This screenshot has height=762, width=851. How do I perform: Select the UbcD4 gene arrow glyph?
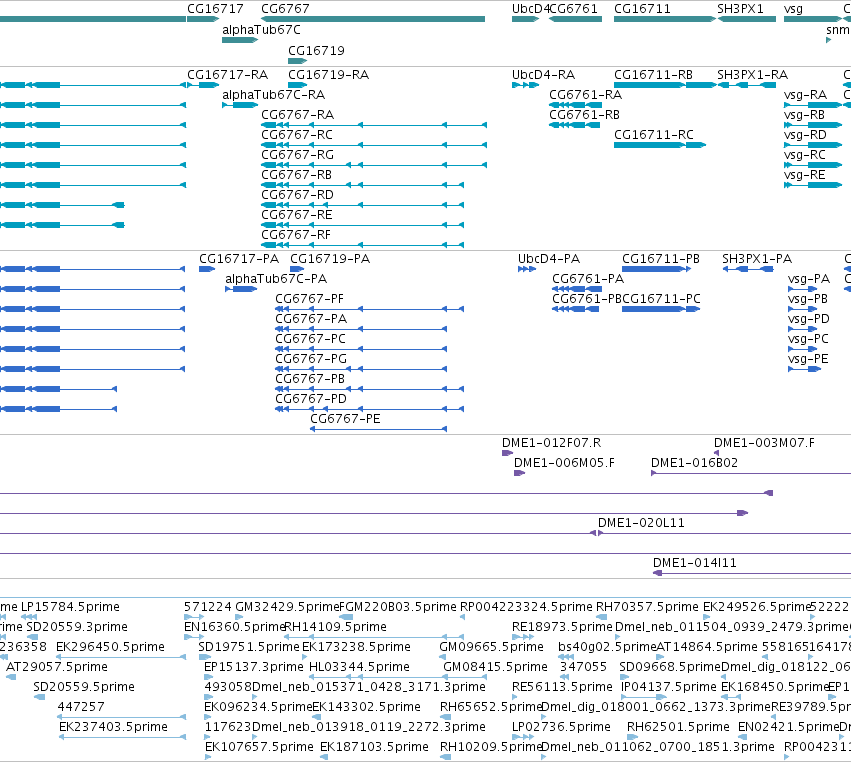point(525,19)
